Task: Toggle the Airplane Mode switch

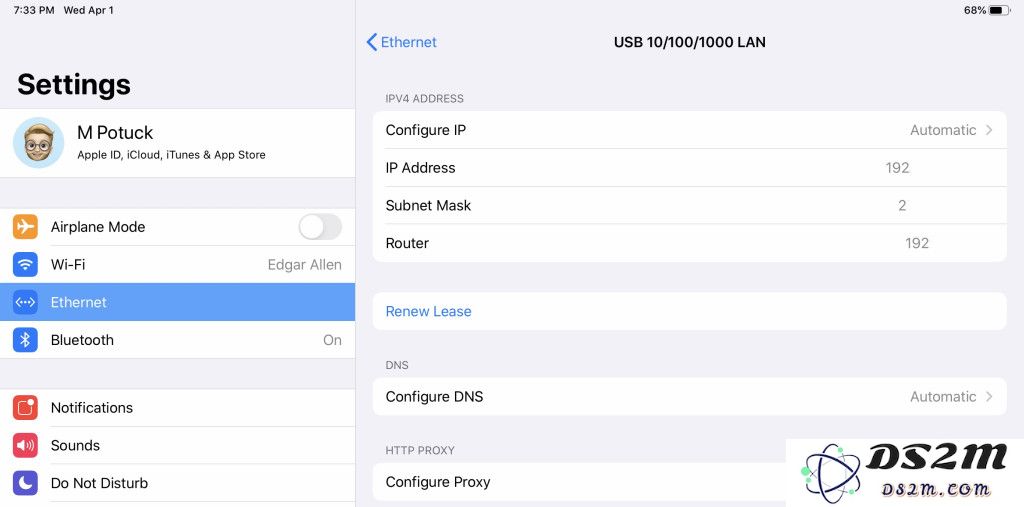Action: click(320, 227)
